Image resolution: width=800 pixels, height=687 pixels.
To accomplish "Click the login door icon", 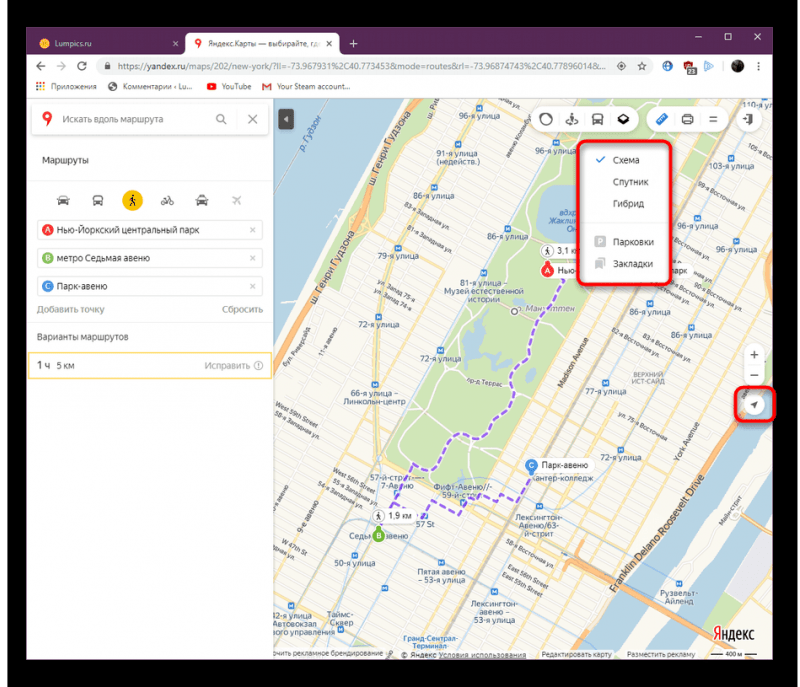I will click(x=748, y=119).
